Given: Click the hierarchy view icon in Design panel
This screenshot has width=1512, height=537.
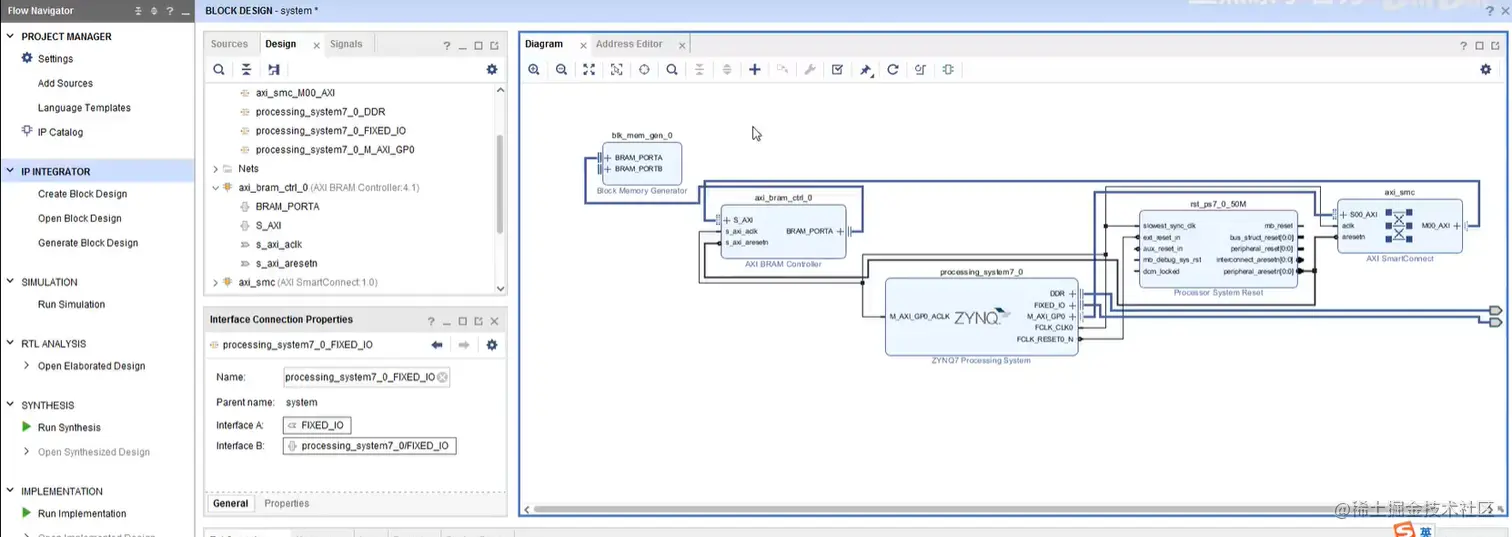Looking at the screenshot, I should coord(274,70).
